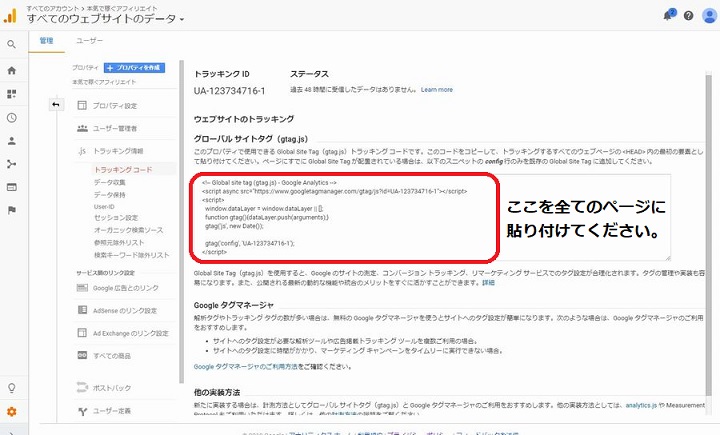Open user account avatar
The height and width of the screenshot is (435, 720).
pyautogui.click(x=710, y=16)
